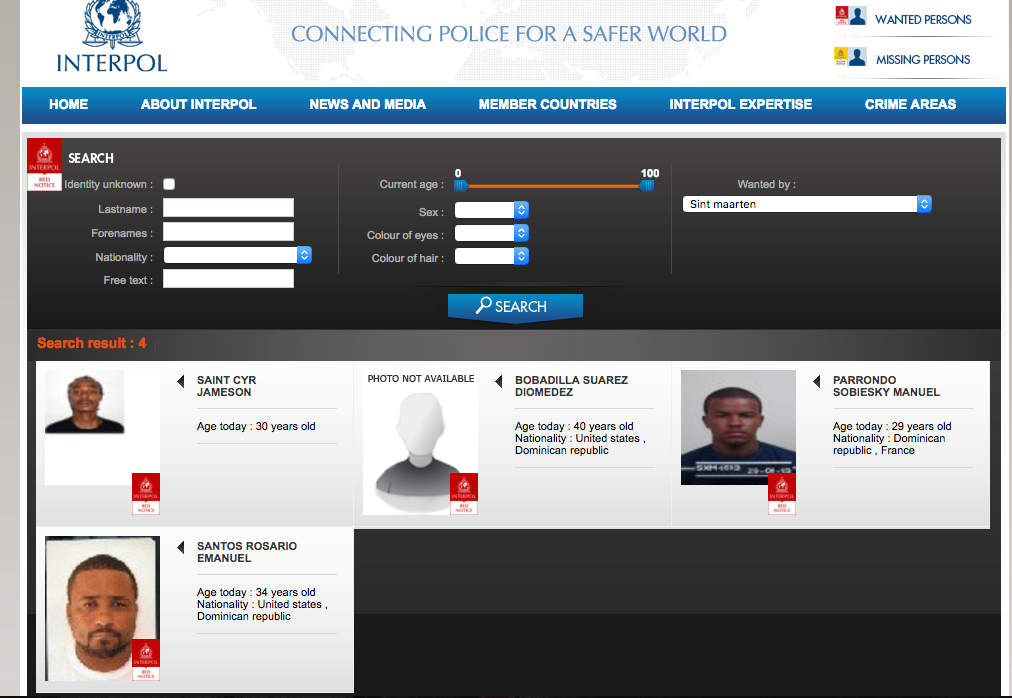Click the arrow marker beside SANTOS ROSARIO EMANUEL

click(181, 547)
